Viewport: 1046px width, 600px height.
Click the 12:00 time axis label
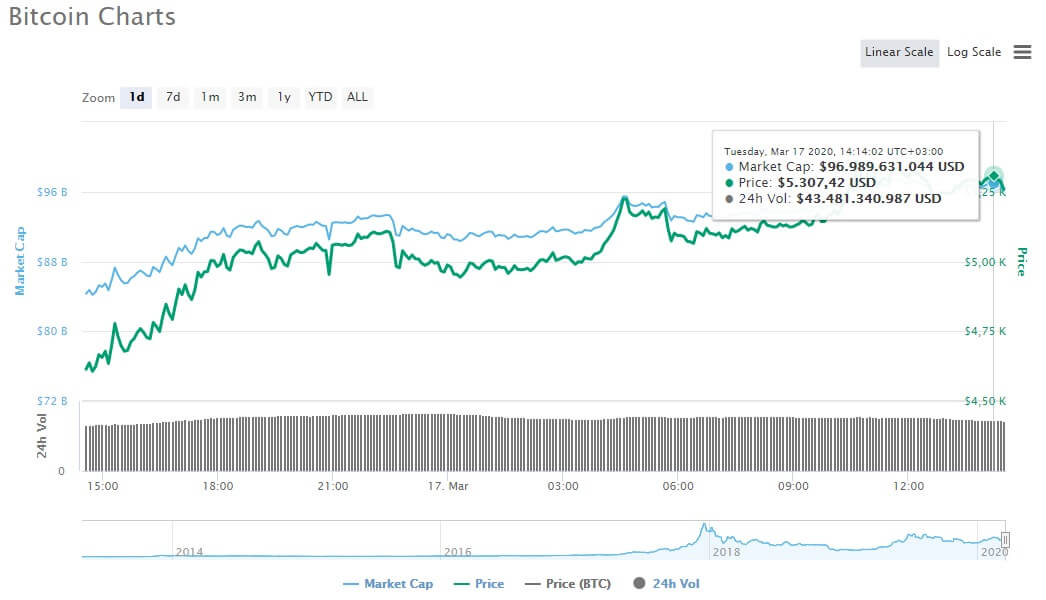coord(909,487)
